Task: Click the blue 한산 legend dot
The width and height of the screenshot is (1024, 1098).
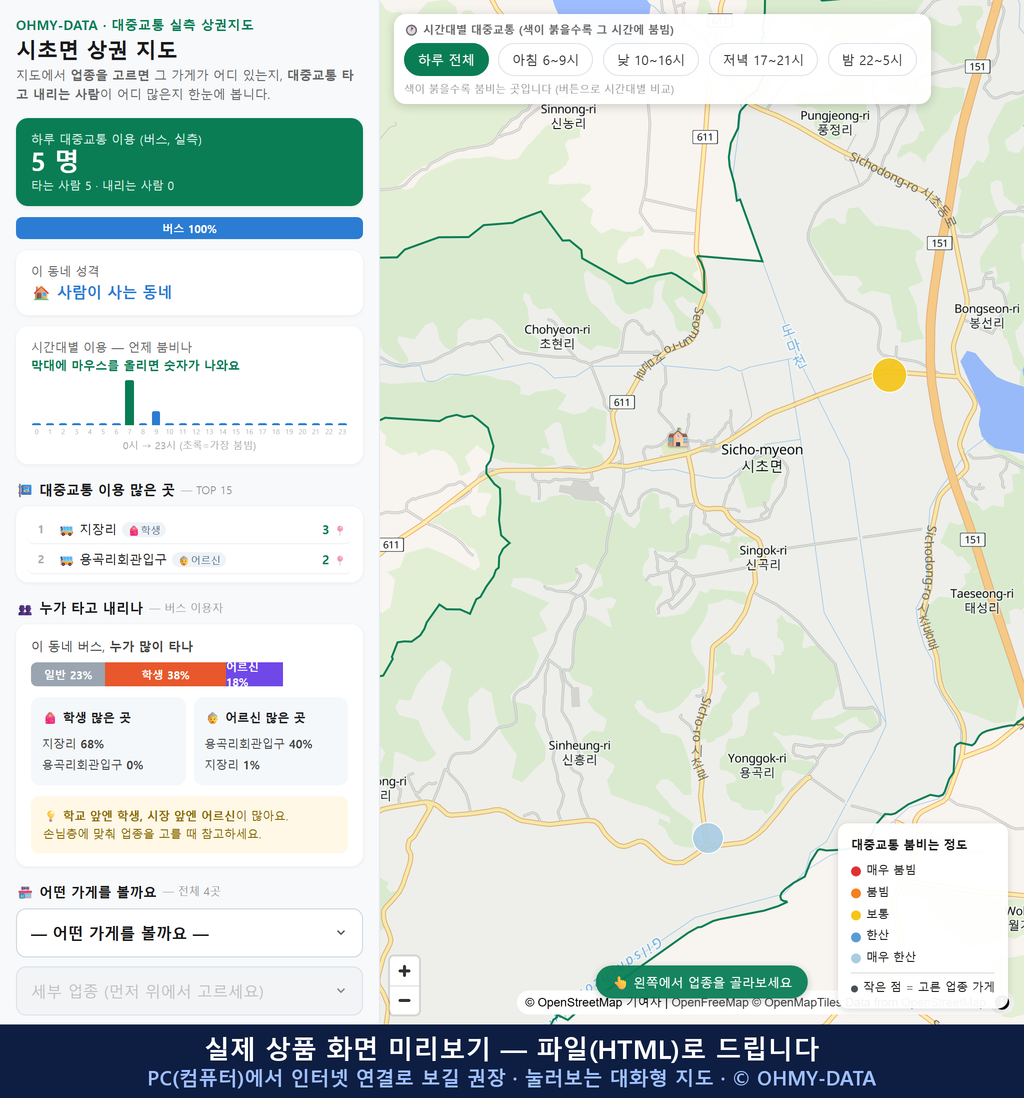Action: coord(855,936)
